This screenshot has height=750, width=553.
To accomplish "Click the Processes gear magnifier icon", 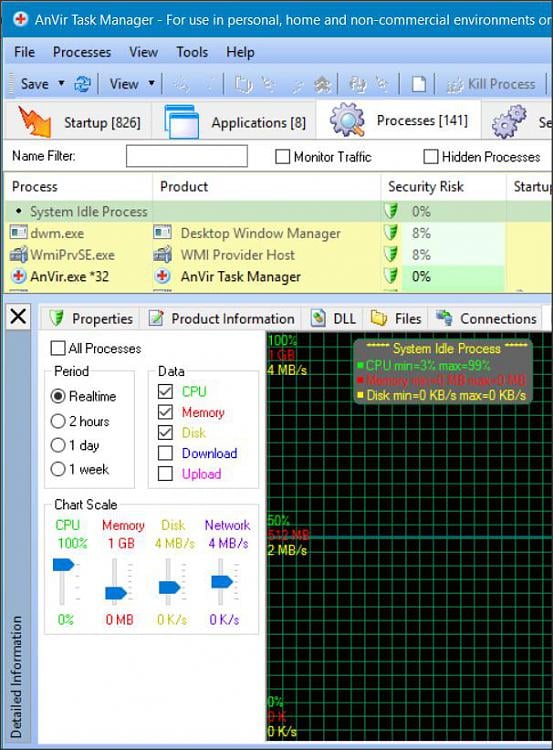I will (348, 120).
